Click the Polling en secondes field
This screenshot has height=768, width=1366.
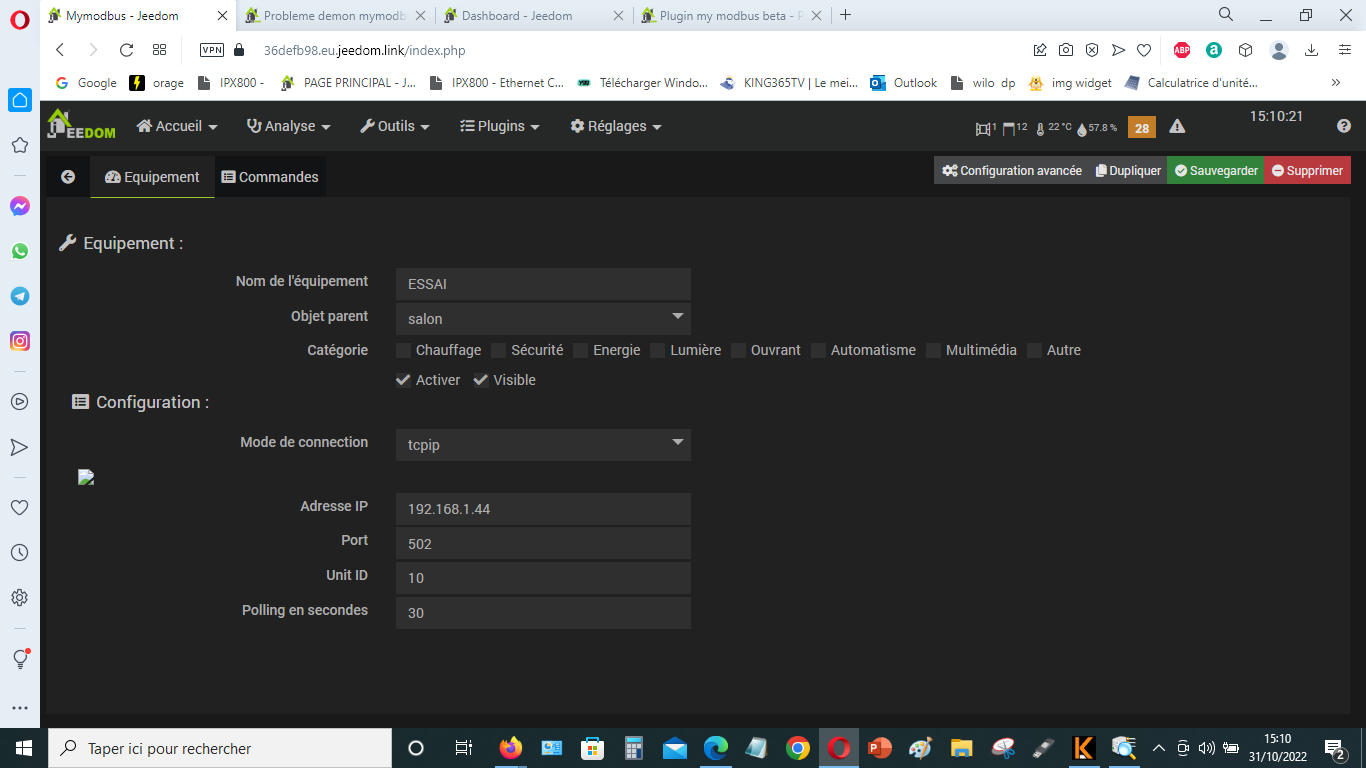543,612
